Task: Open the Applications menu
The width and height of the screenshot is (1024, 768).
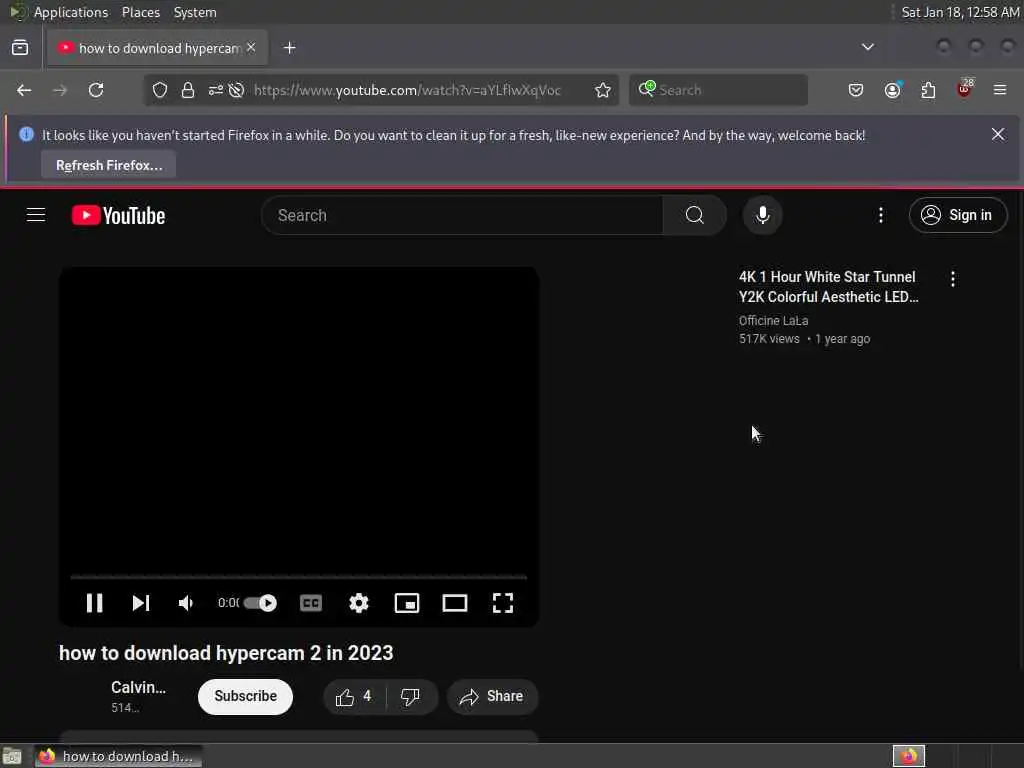Action: click(71, 12)
